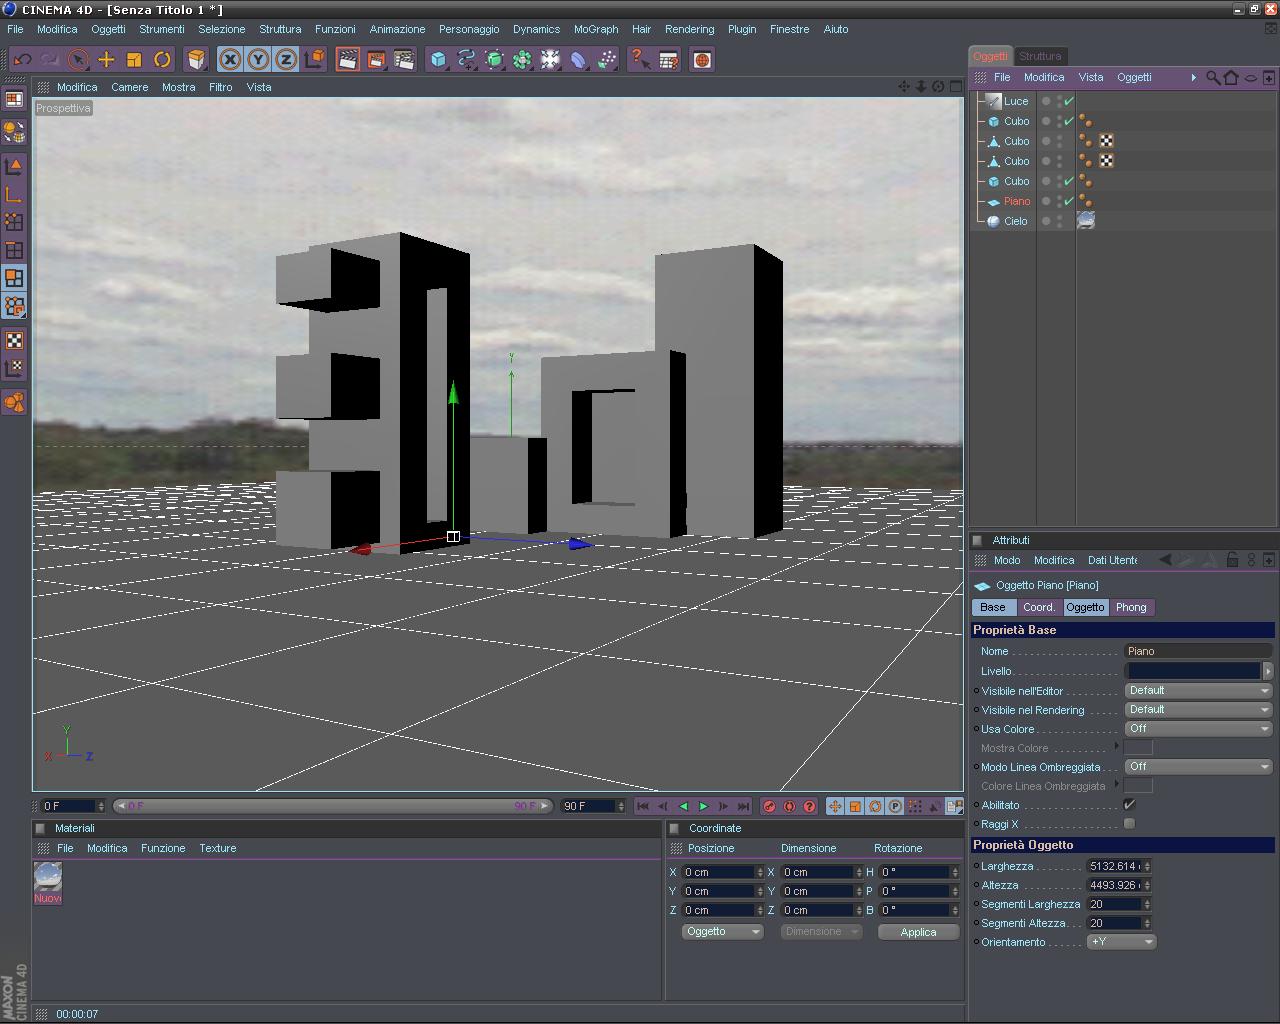The width and height of the screenshot is (1280, 1024).
Task: Click the Applica button
Action: pos(918,932)
